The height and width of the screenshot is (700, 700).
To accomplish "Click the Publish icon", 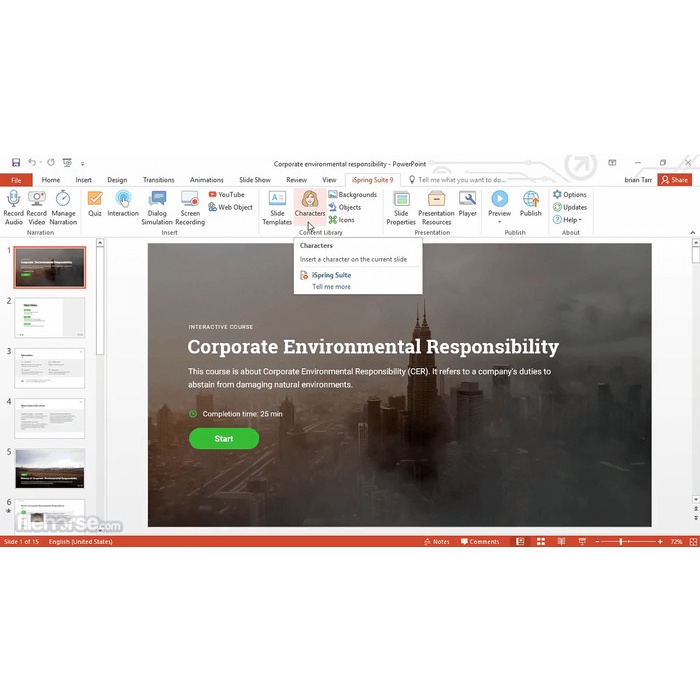I will click(530, 199).
